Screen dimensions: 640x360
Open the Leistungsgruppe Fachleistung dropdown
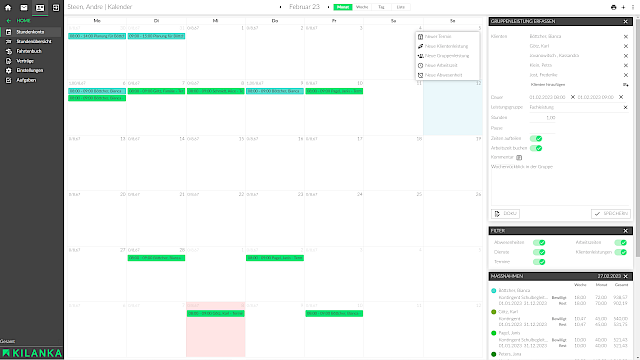pyautogui.click(x=575, y=107)
